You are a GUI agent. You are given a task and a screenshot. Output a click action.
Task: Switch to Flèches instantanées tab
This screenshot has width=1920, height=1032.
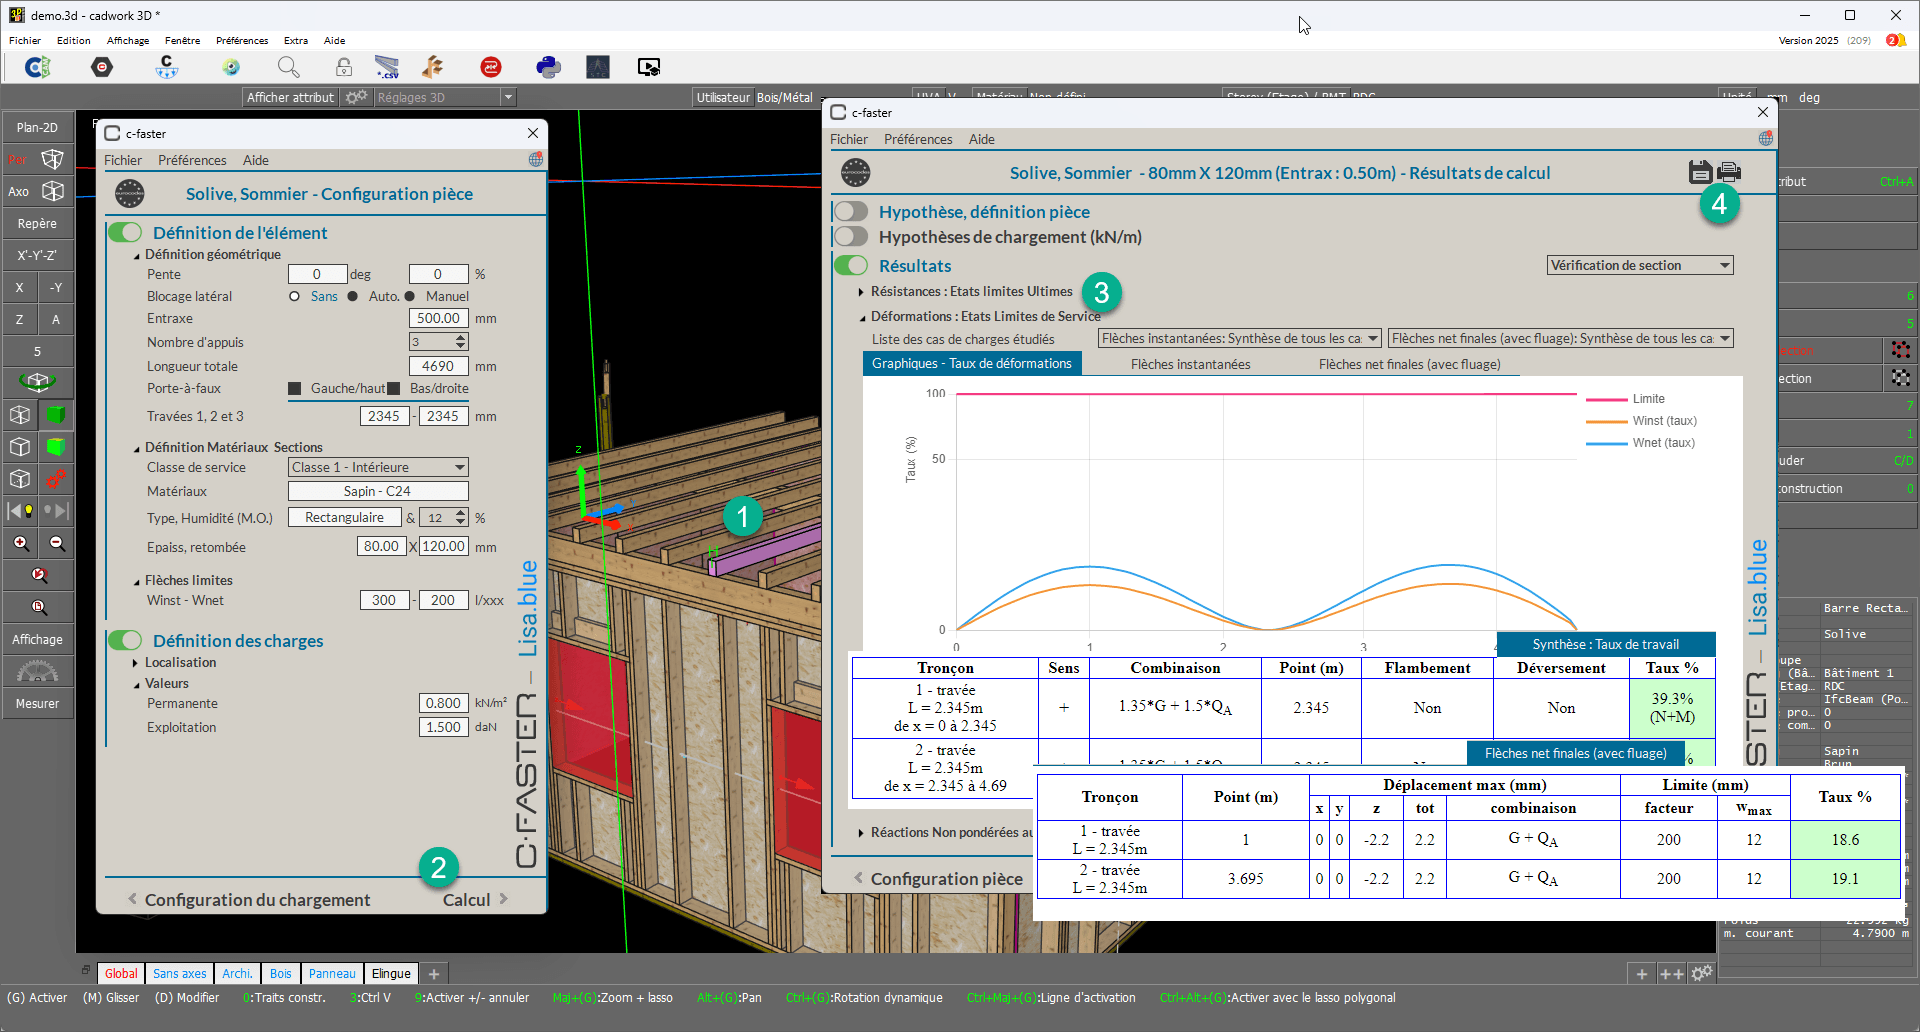click(x=1190, y=364)
